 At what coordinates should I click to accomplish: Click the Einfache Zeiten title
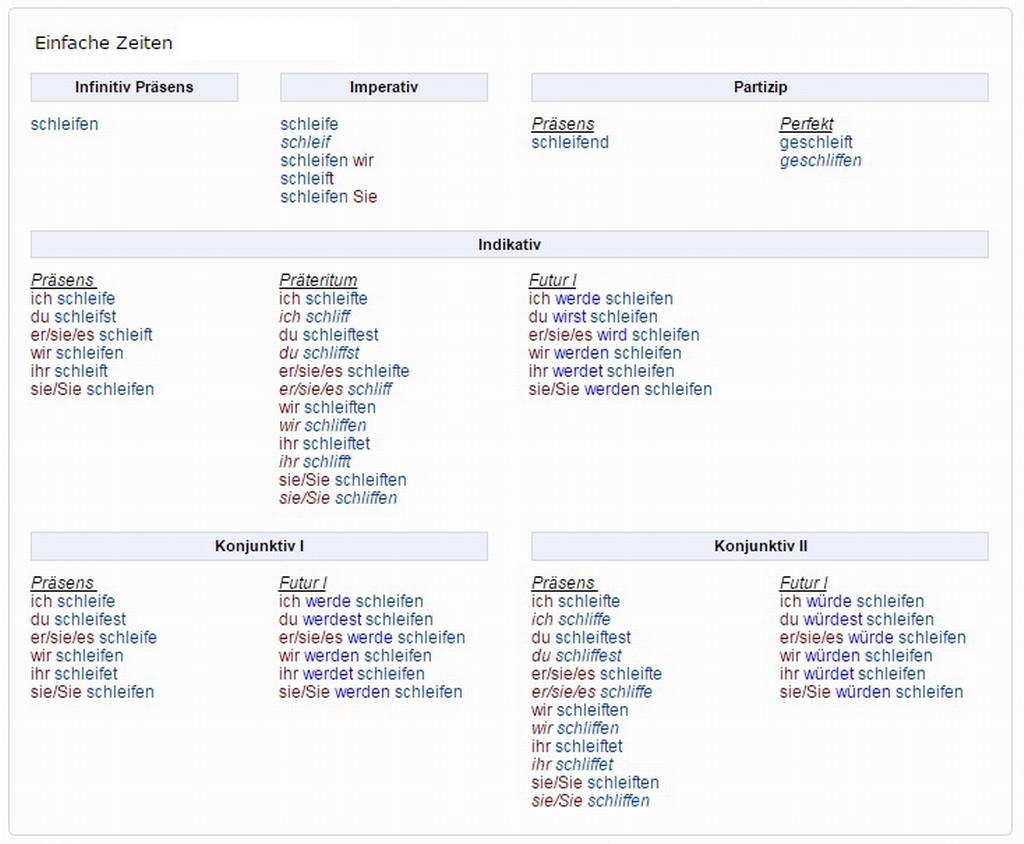(103, 43)
